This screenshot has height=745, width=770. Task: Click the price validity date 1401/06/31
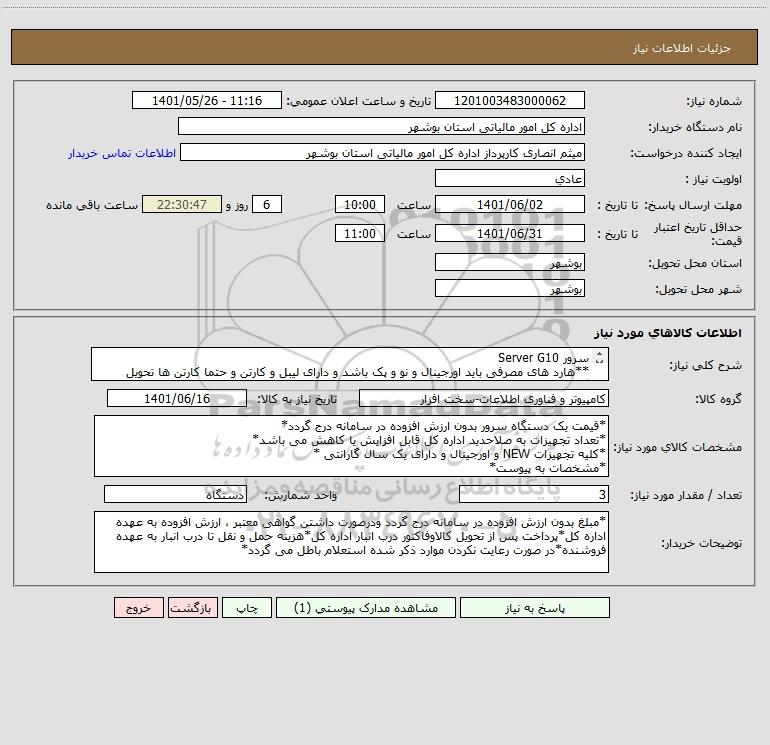coord(510,233)
